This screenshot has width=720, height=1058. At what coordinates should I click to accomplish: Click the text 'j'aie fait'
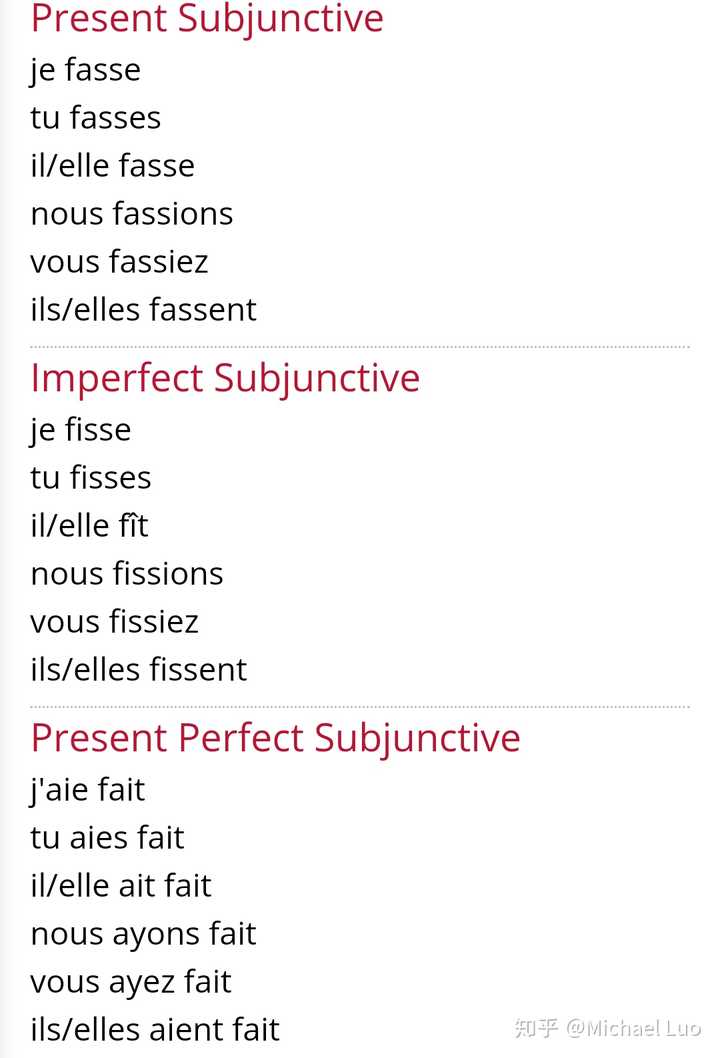tap(88, 790)
